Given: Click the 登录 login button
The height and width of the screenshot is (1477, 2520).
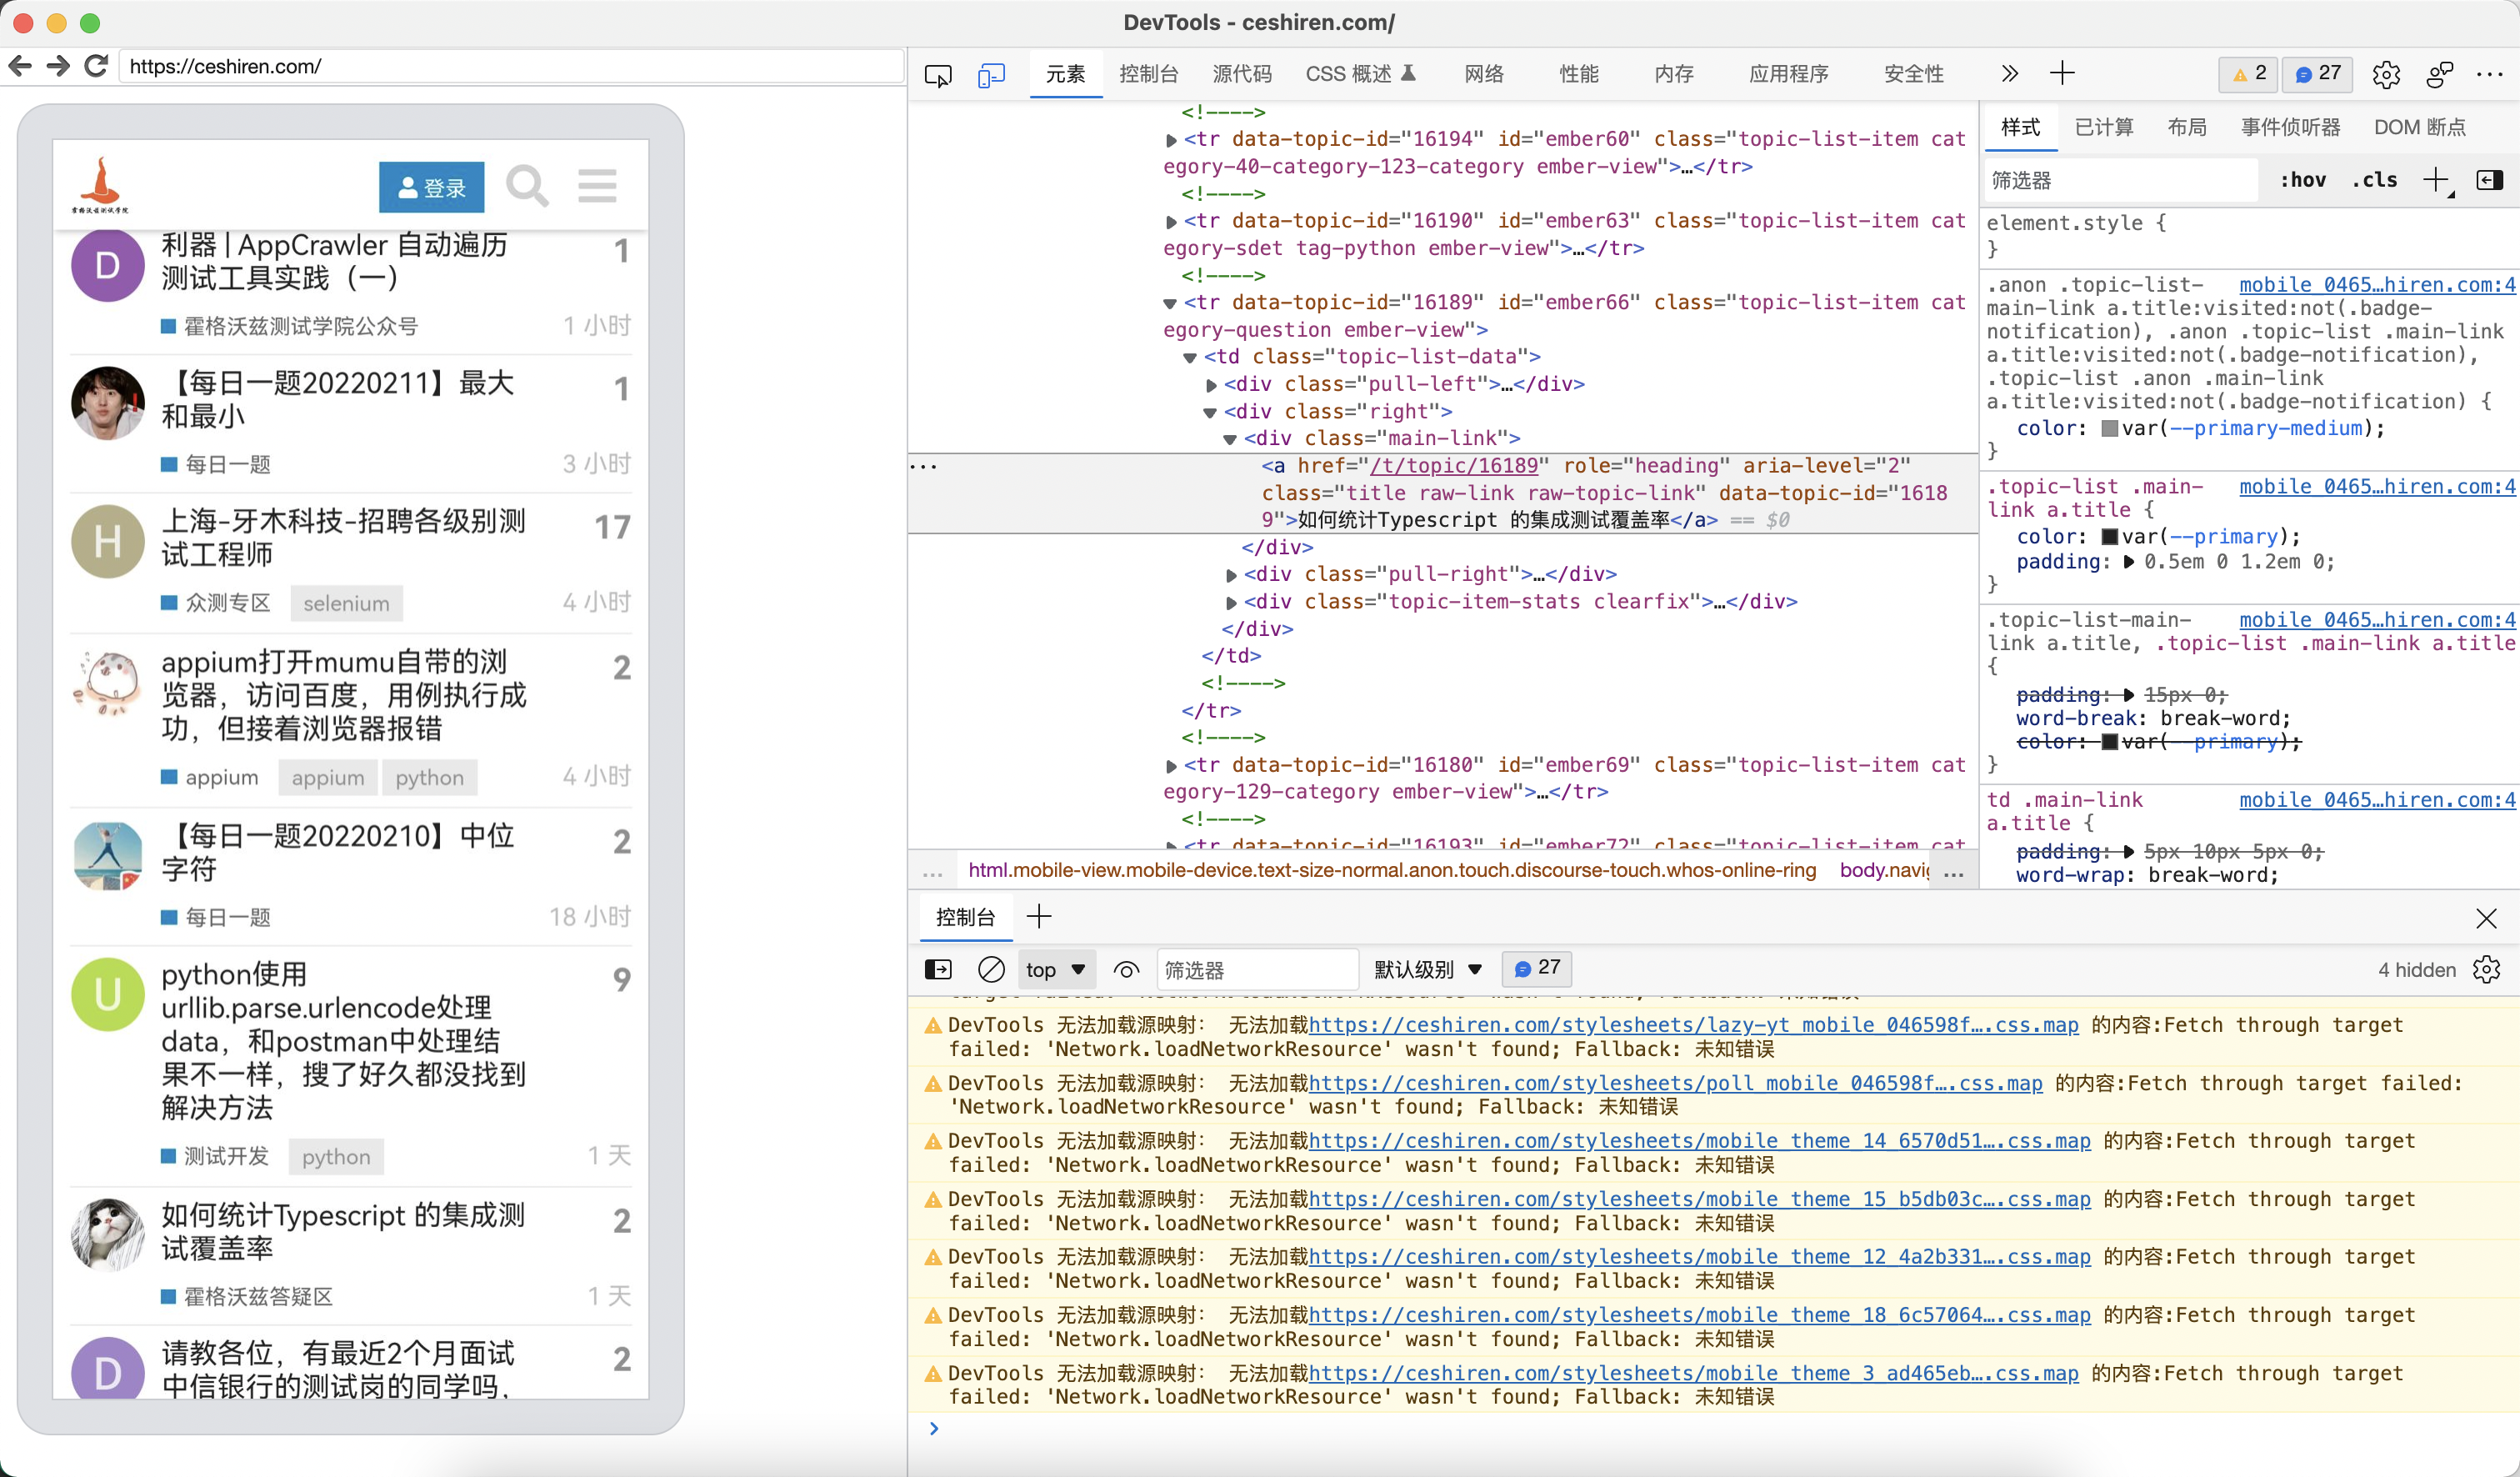Looking at the screenshot, I should point(431,187).
